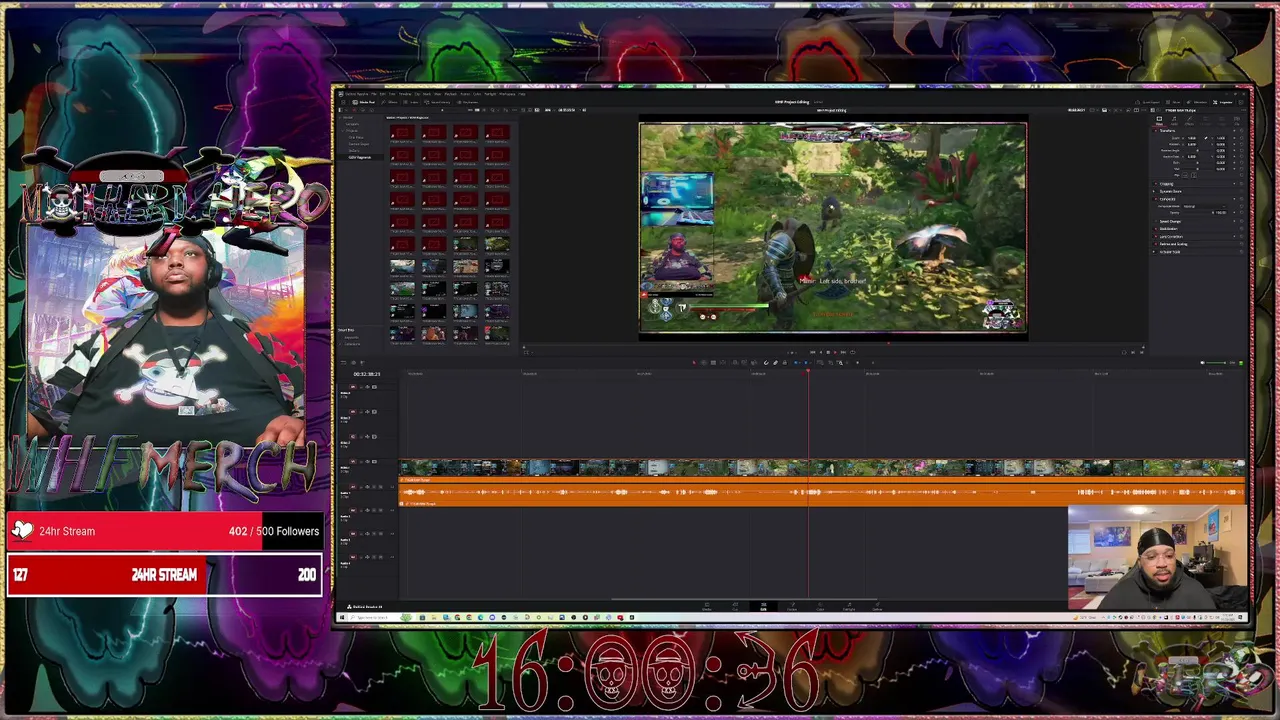Go to the Fairlight page
The width and height of the screenshot is (1280, 720).
(x=849, y=606)
